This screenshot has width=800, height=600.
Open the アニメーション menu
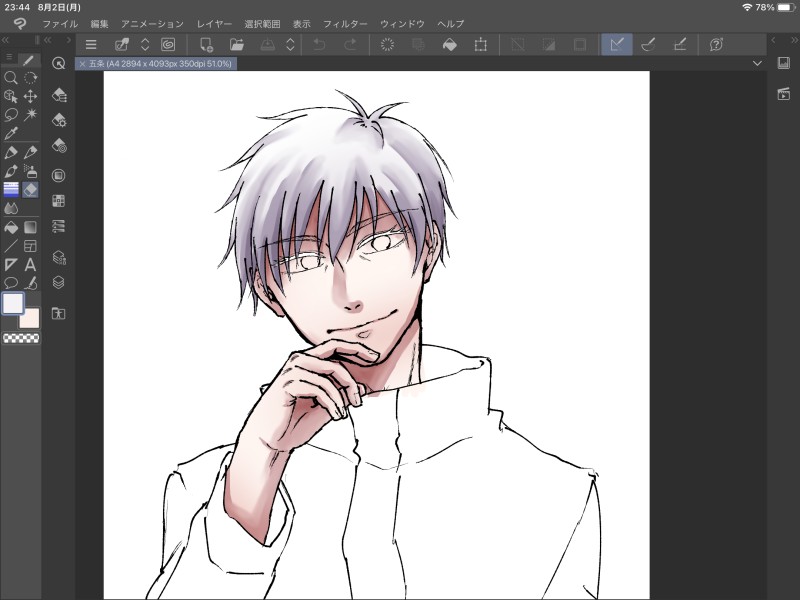152,24
